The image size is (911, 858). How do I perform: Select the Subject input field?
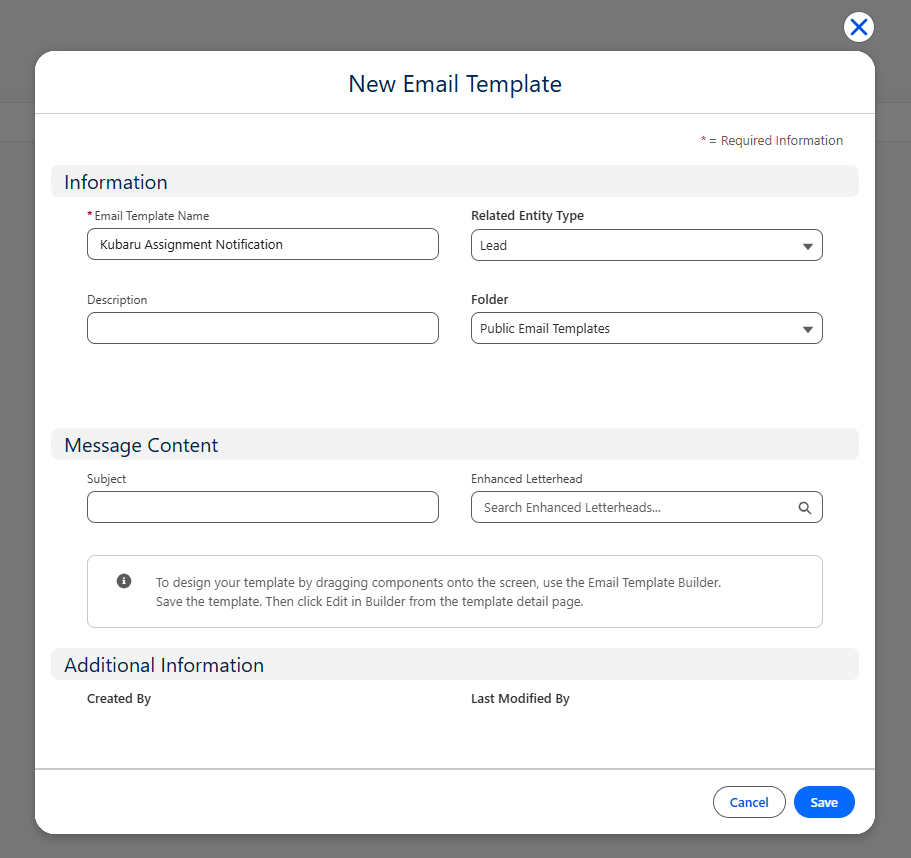262,507
